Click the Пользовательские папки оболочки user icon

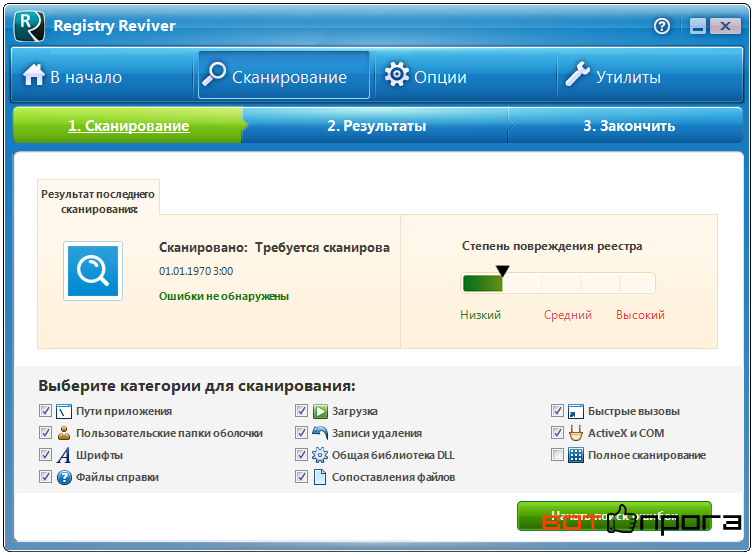click(64, 433)
